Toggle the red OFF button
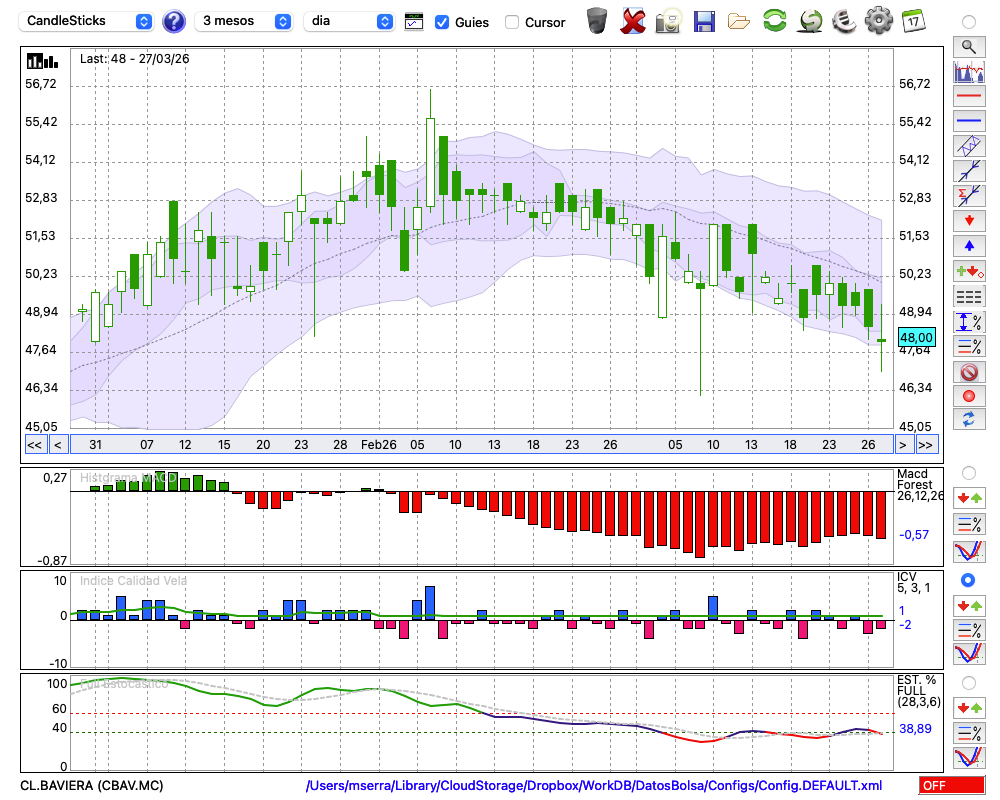1000x800 pixels. 951,786
